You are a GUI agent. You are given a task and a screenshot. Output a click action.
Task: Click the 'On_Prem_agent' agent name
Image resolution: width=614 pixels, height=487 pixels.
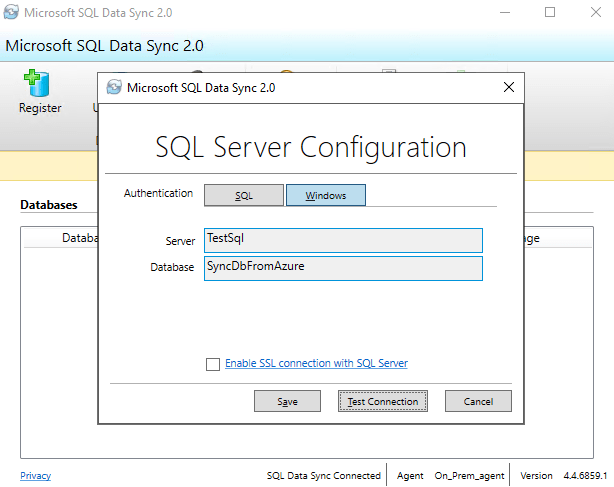click(469, 476)
